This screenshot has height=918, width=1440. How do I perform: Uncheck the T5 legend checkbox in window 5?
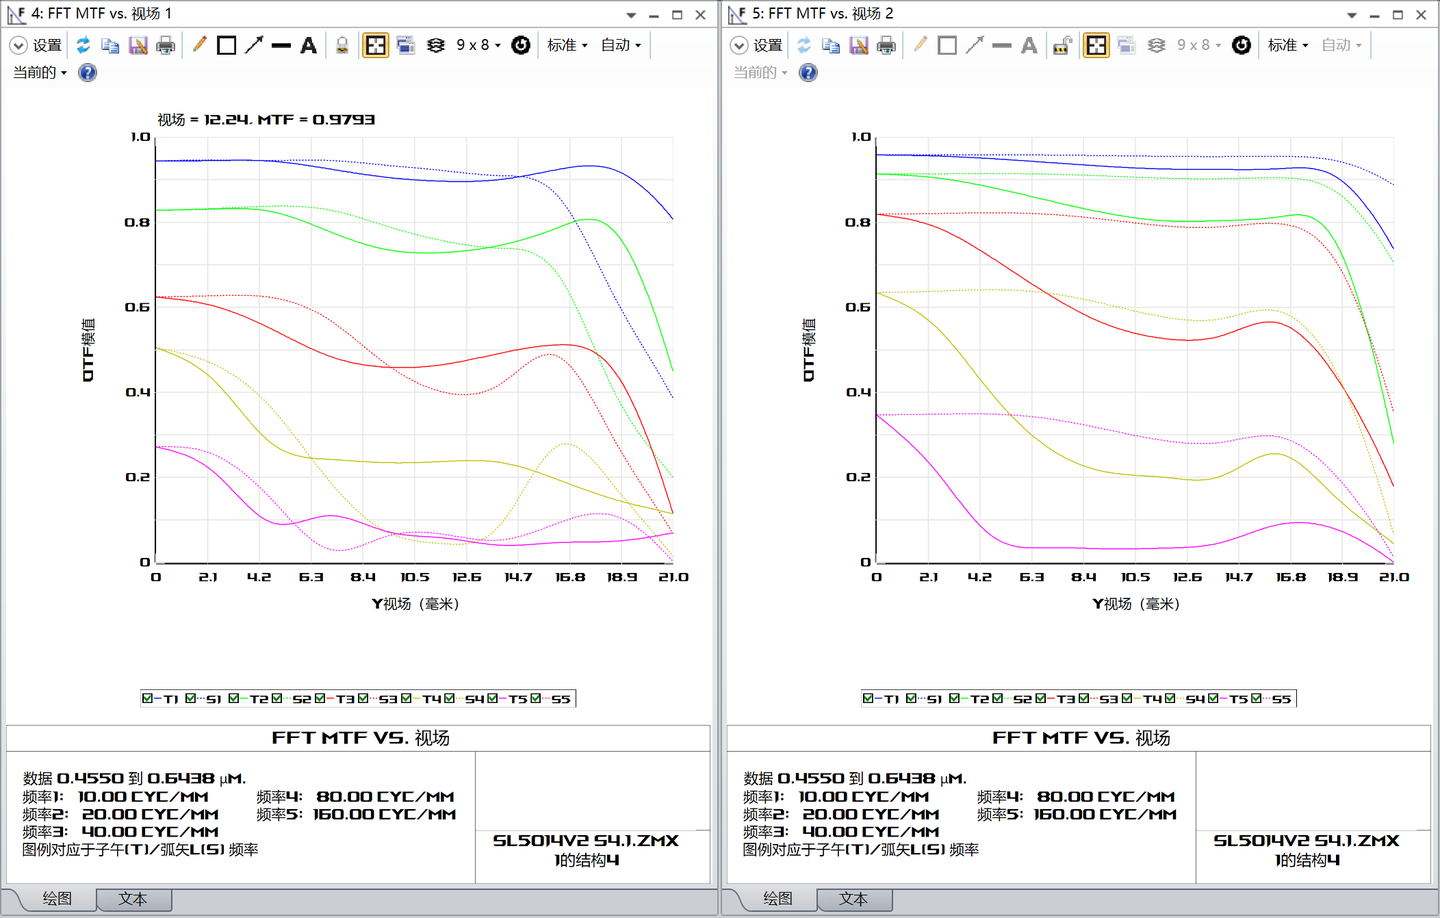pos(1213,698)
